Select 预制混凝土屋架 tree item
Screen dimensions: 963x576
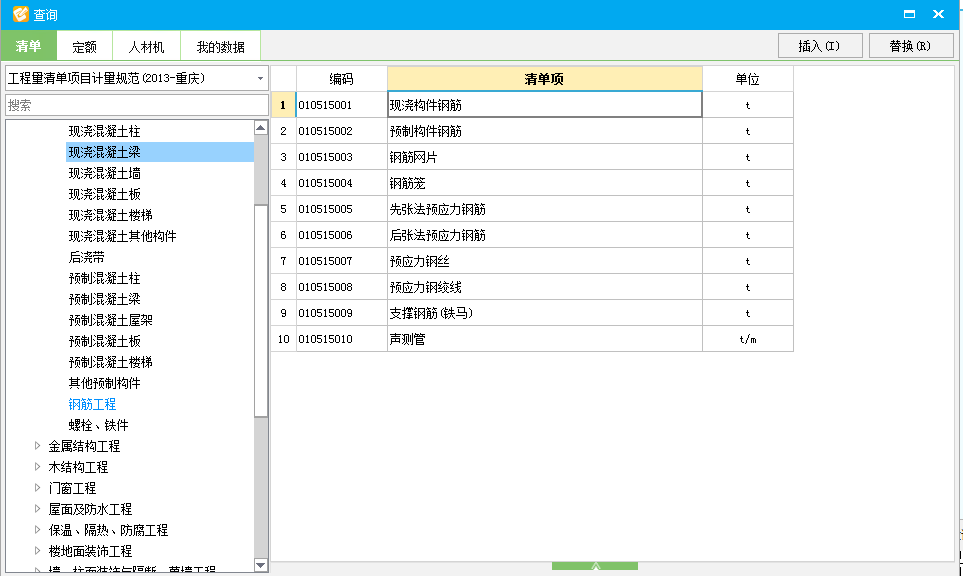coord(111,320)
